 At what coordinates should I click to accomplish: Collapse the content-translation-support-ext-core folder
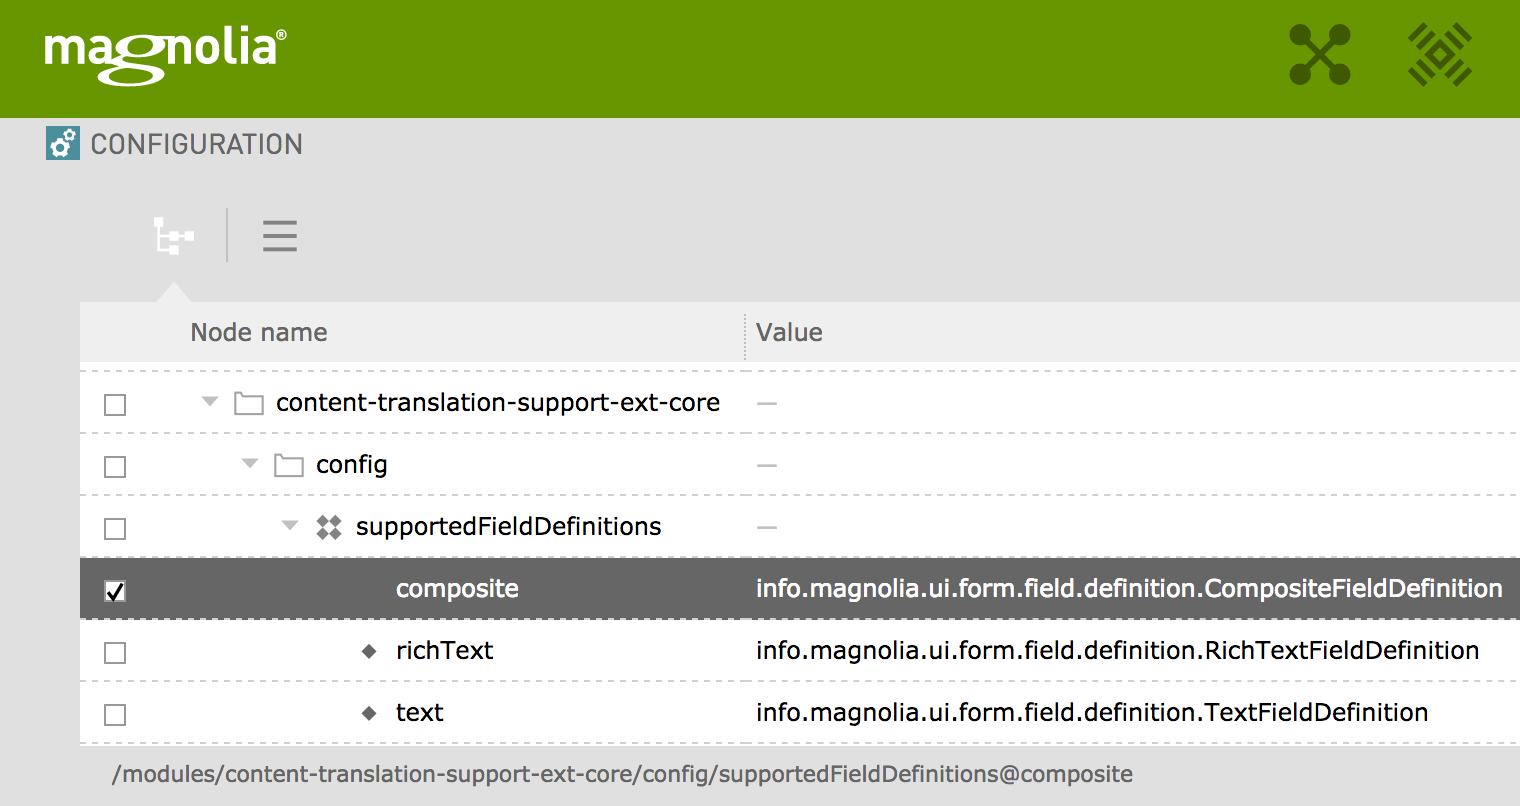[210, 402]
